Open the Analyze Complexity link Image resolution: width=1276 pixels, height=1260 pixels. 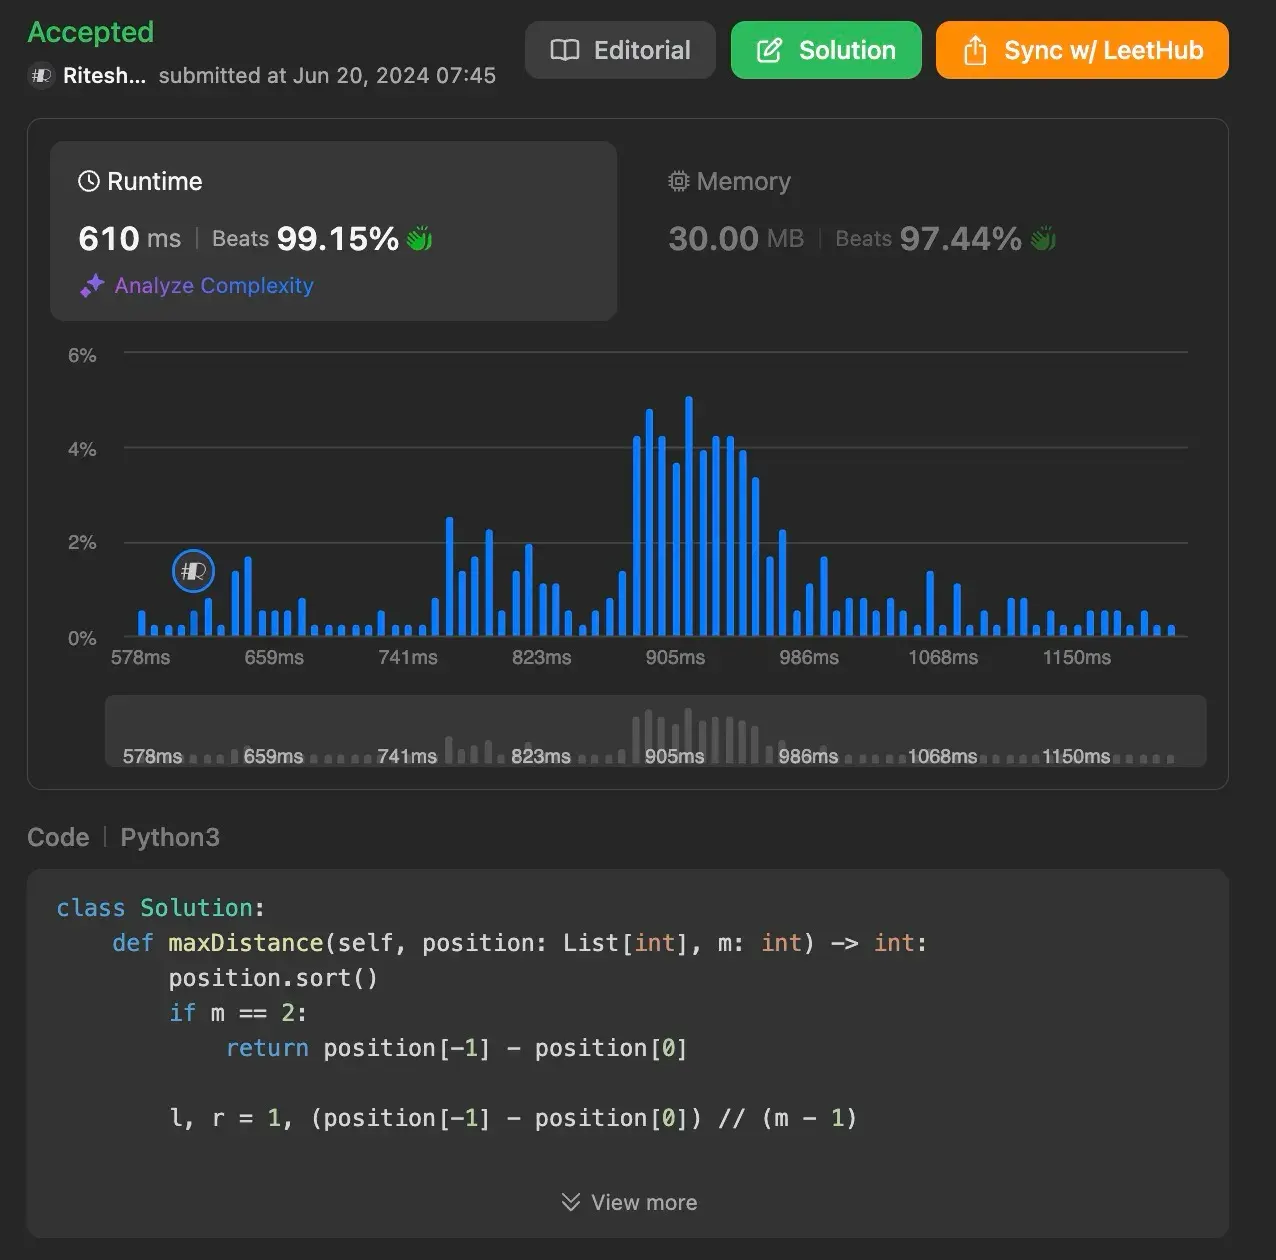213,286
